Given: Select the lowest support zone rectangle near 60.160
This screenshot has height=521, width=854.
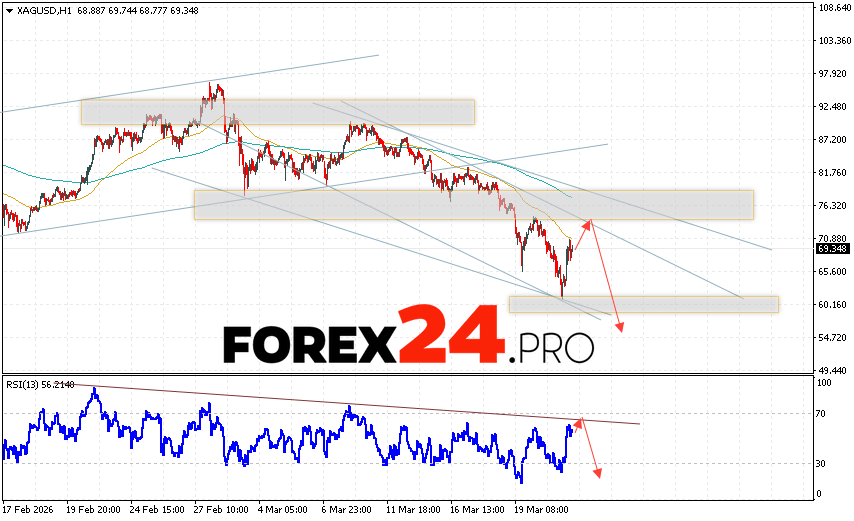Looking at the screenshot, I should [643, 304].
